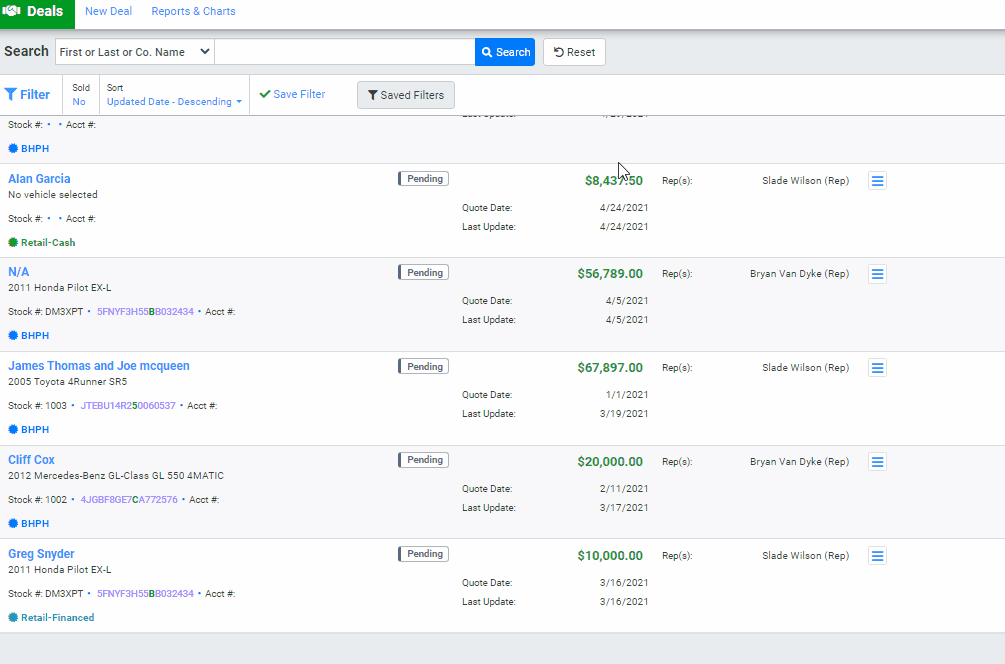Click Last Update 3/19/2021 date

coord(624,413)
